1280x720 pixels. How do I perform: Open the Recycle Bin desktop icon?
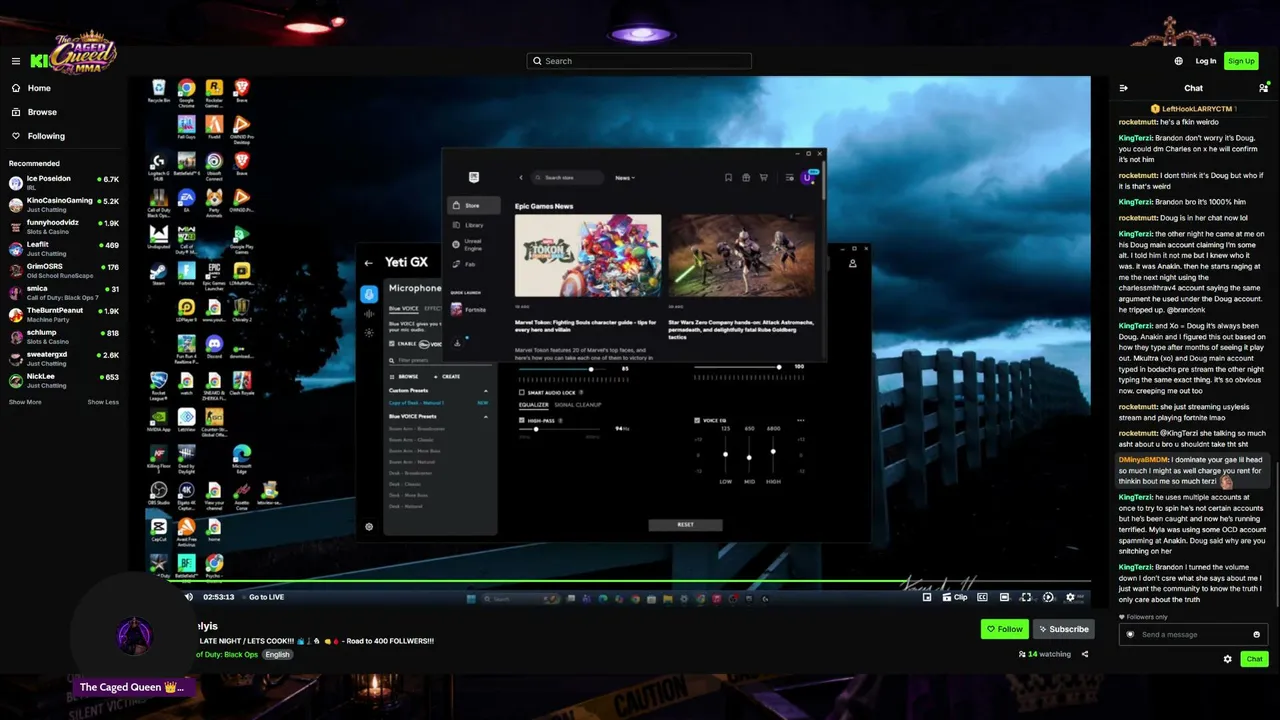click(x=158, y=91)
